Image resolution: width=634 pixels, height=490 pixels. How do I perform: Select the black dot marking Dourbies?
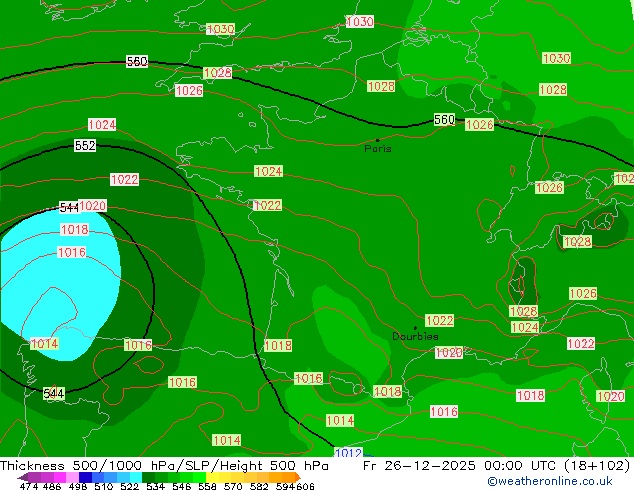pos(415,328)
